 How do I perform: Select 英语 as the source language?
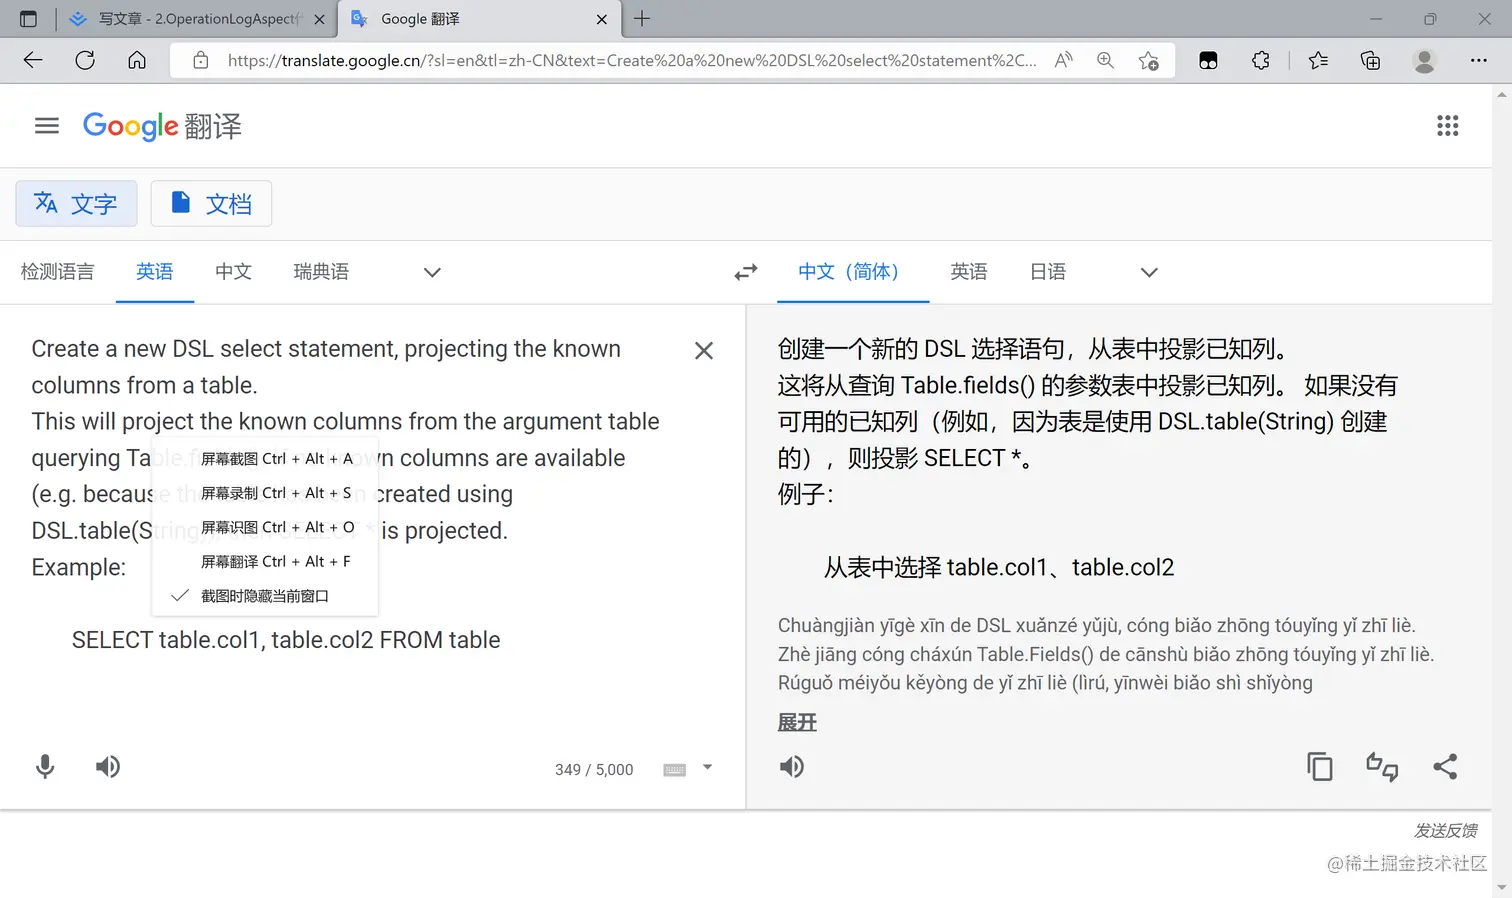[x=155, y=272]
